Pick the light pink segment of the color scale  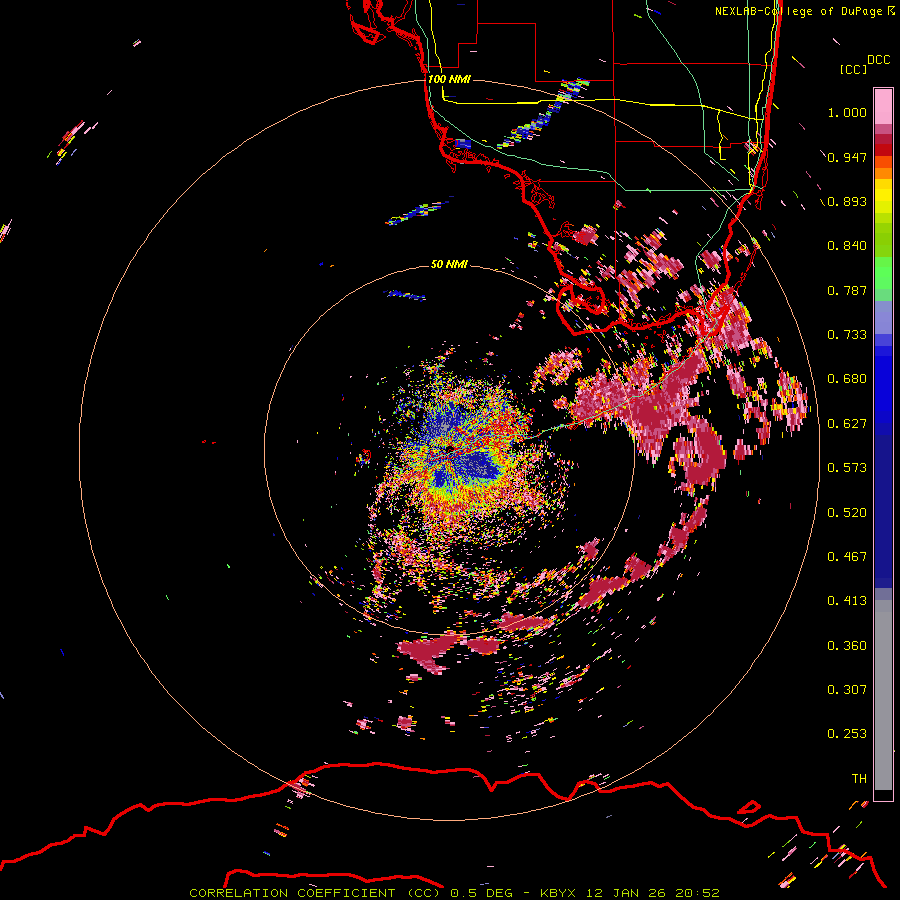883,106
